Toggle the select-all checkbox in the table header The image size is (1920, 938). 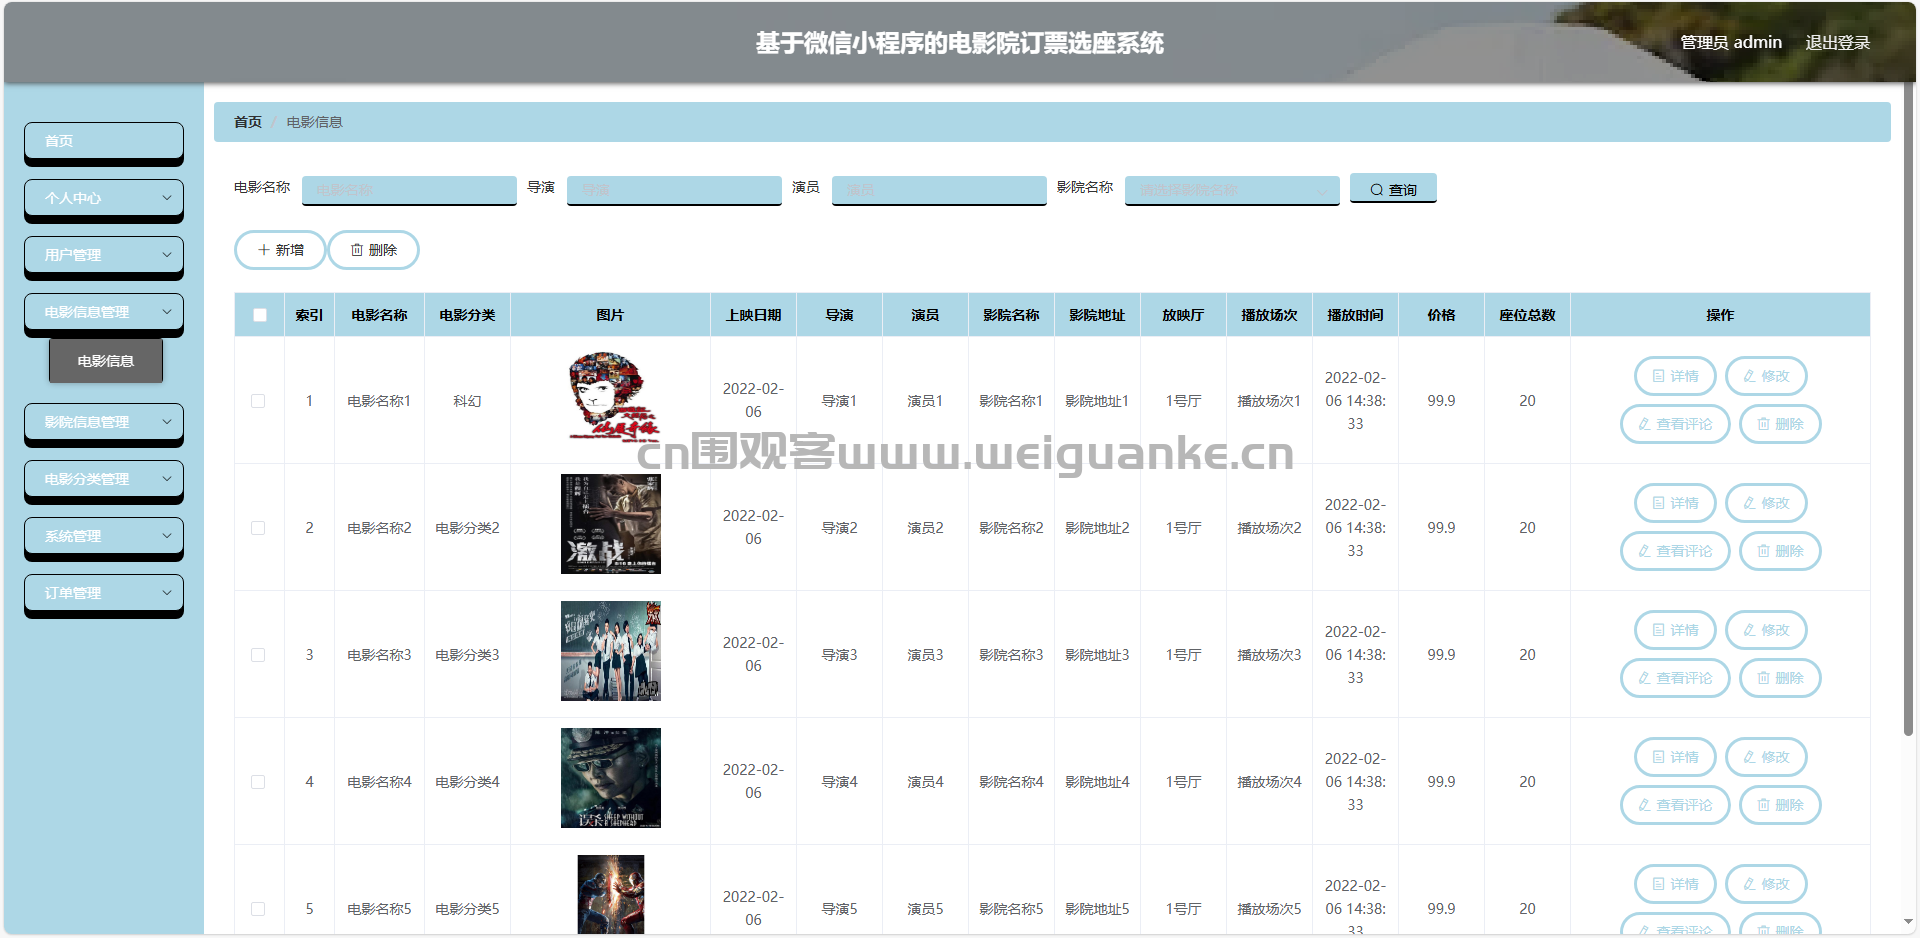260,315
